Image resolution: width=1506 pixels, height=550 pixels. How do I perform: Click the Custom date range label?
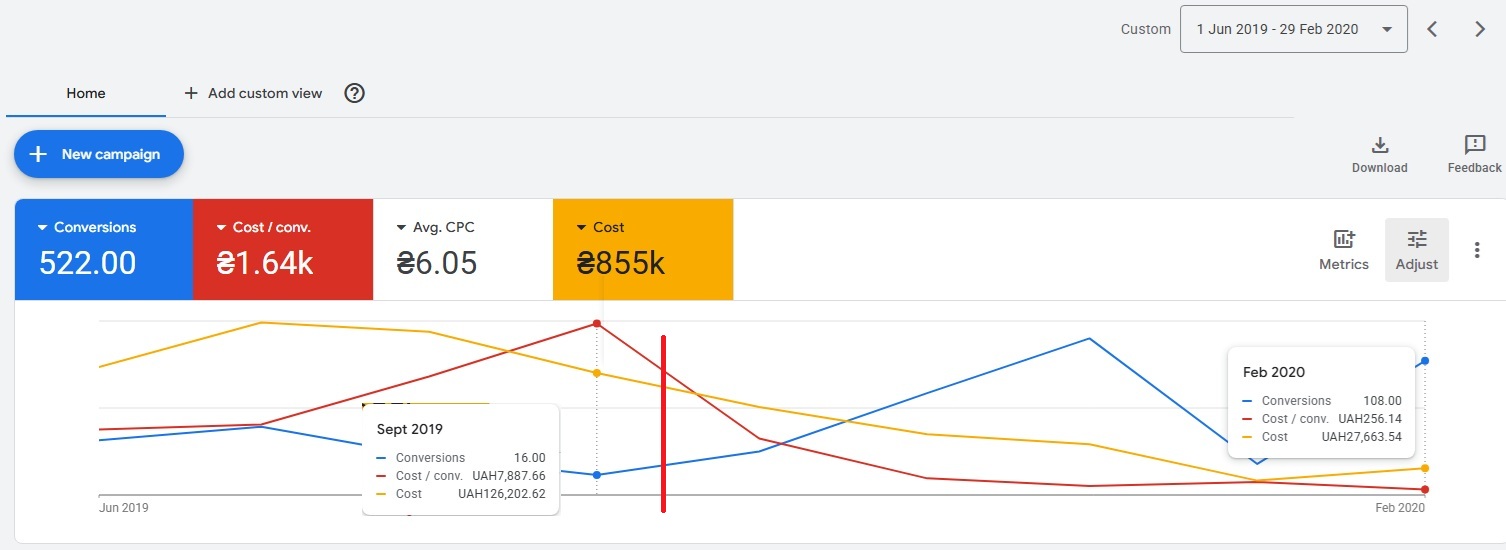click(x=1146, y=29)
